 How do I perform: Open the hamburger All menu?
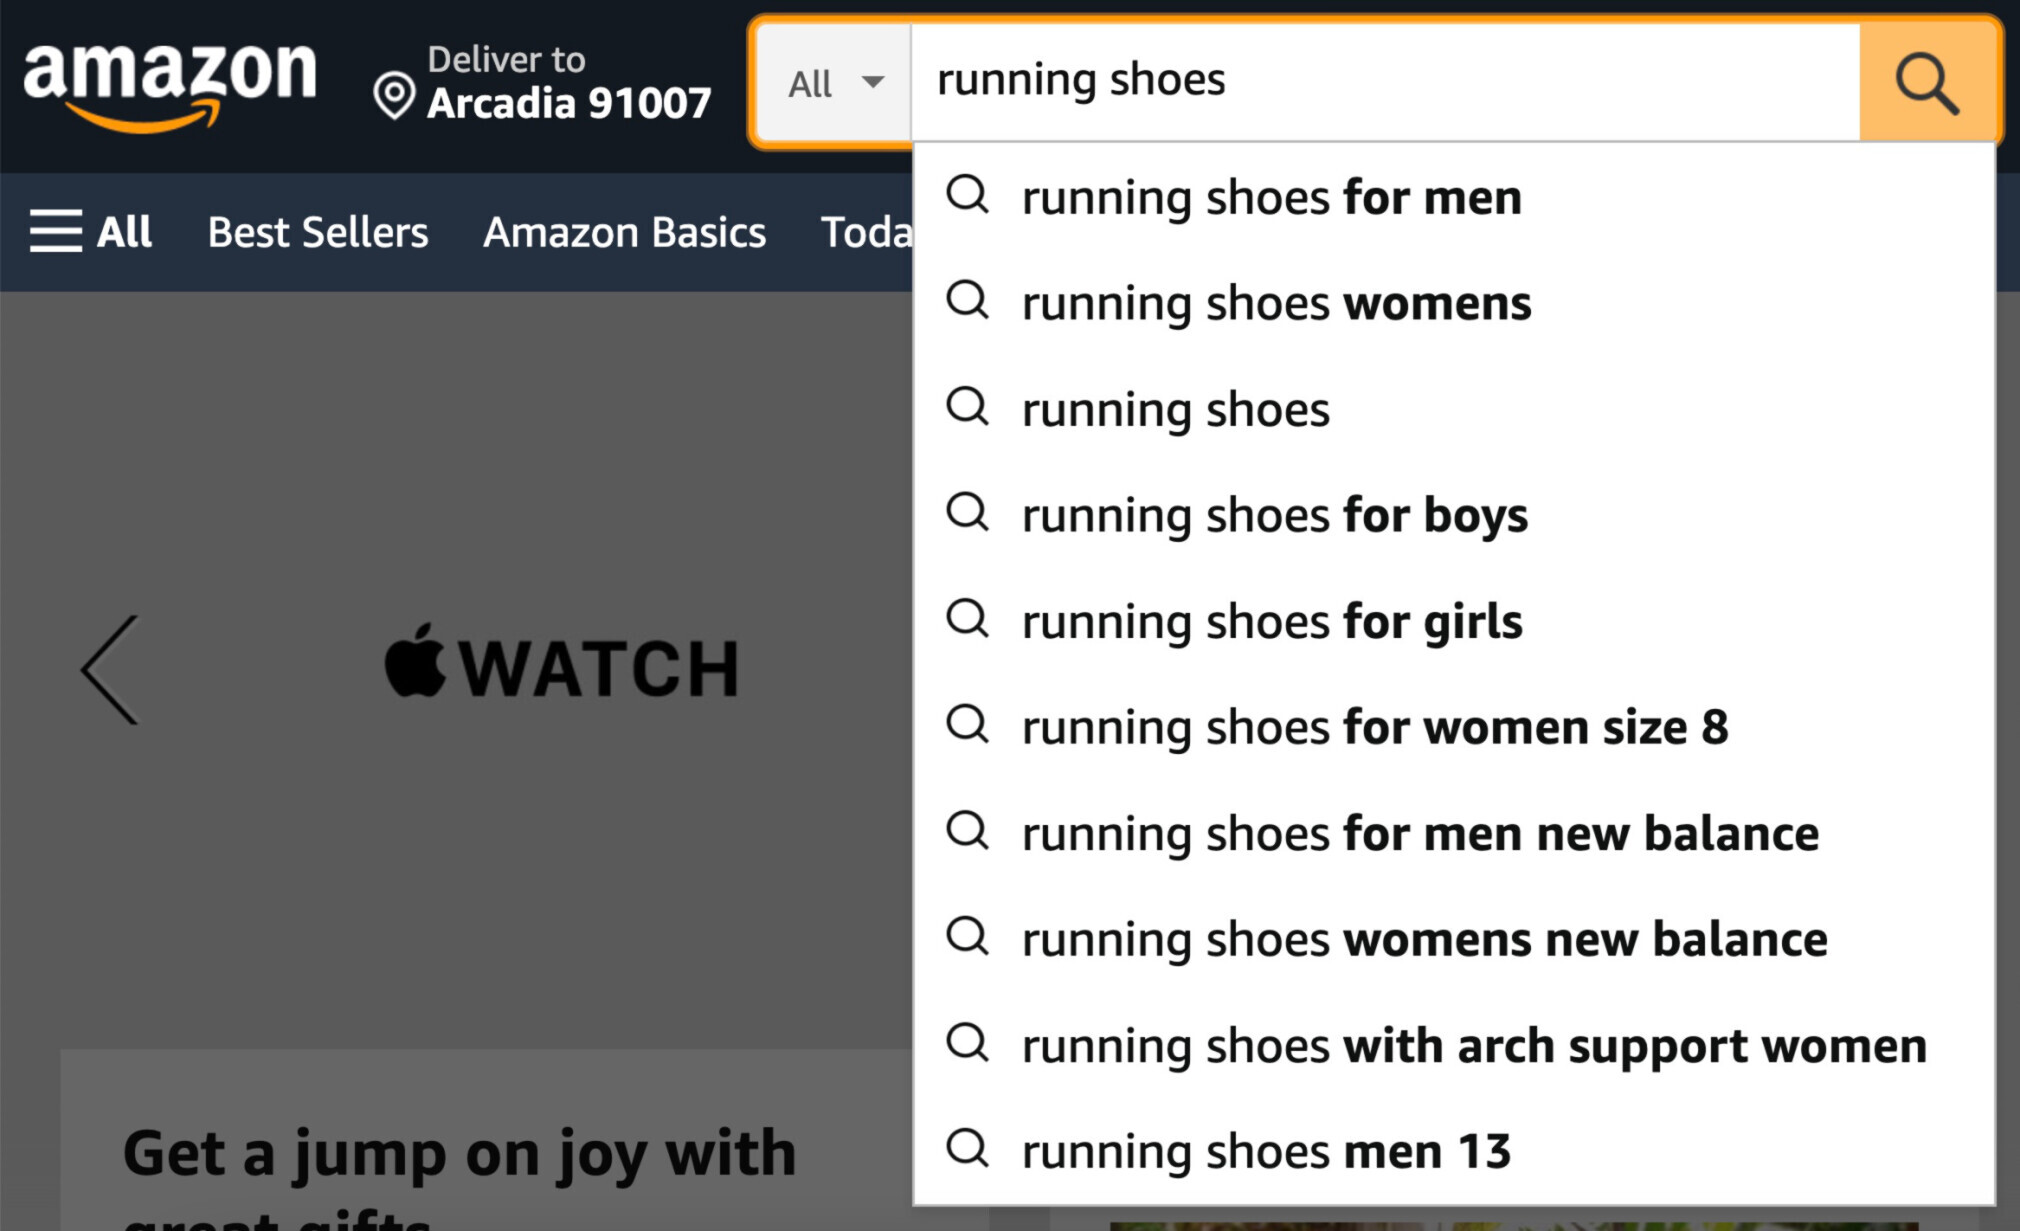click(90, 232)
